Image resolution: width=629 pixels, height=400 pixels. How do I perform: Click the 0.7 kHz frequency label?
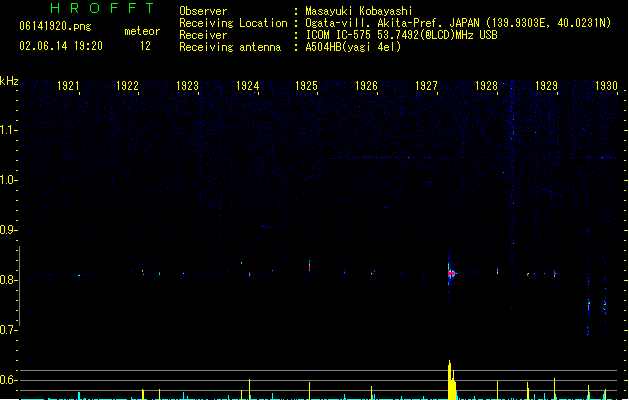tap(8, 330)
